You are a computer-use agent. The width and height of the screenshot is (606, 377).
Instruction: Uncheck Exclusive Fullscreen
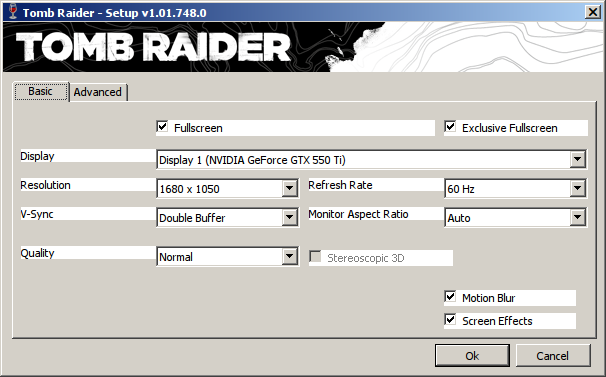[x=450, y=126]
